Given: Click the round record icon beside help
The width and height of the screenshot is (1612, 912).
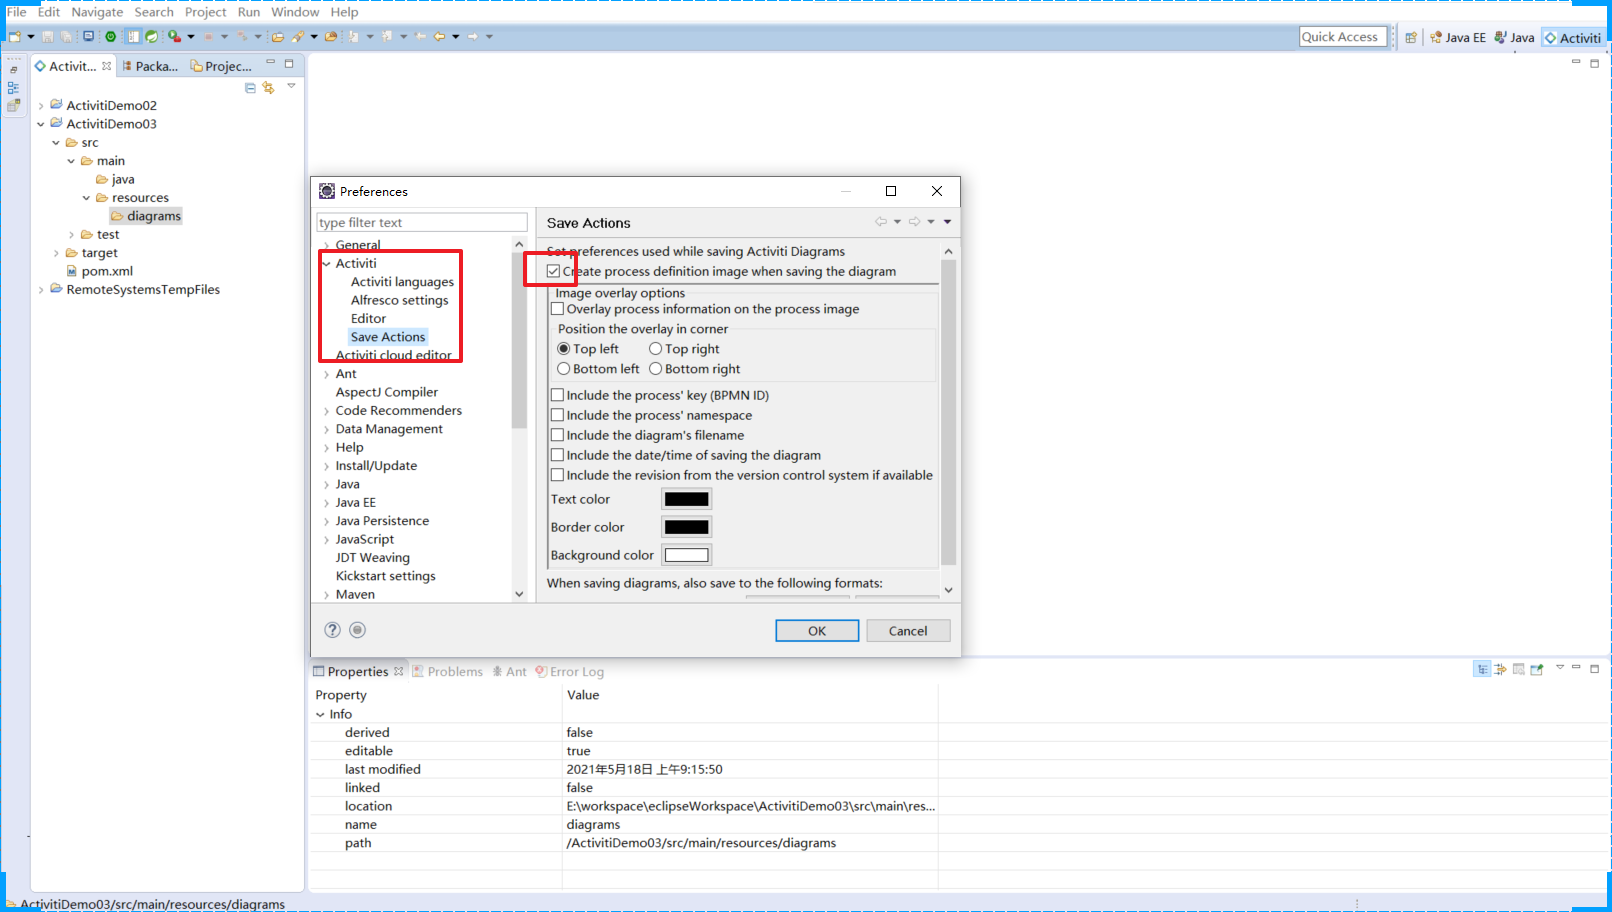Looking at the screenshot, I should pyautogui.click(x=358, y=630).
